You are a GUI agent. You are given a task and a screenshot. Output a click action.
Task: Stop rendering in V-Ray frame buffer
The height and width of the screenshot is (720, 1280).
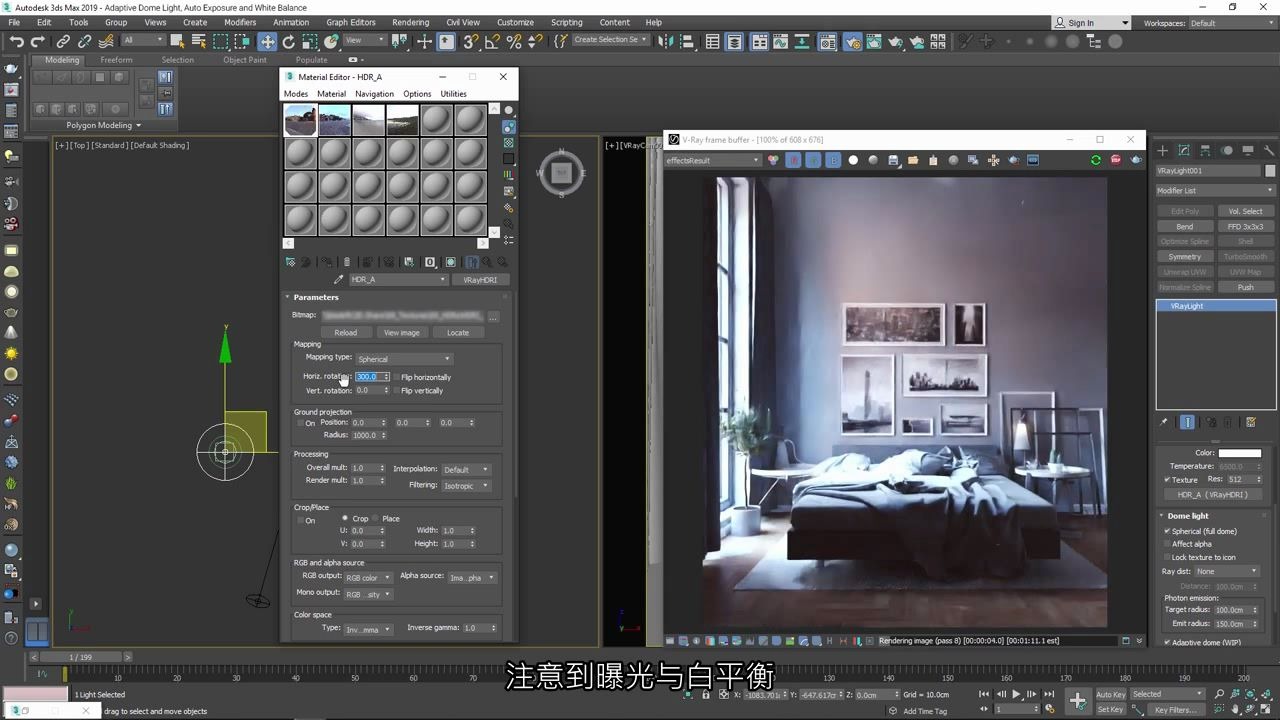coord(1116,160)
